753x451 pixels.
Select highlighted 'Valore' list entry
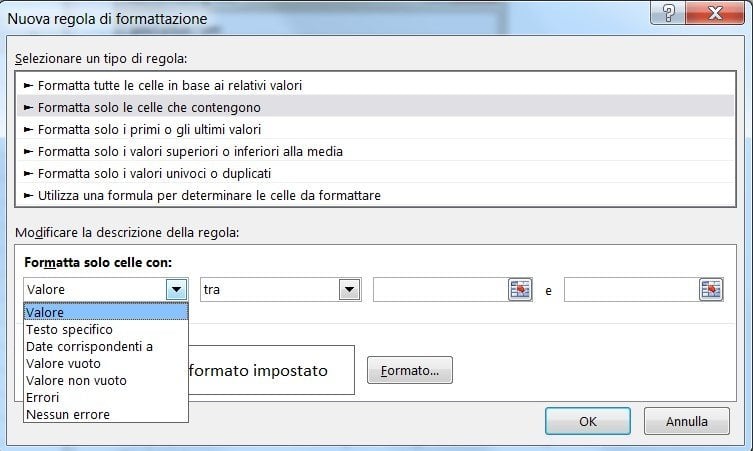point(106,312)
